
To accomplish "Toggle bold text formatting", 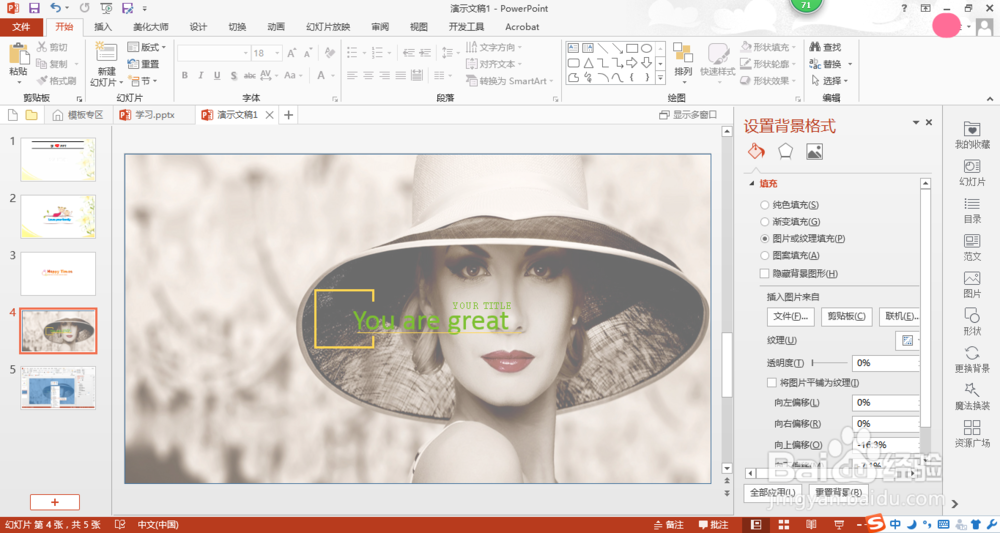I will [184, 75].
